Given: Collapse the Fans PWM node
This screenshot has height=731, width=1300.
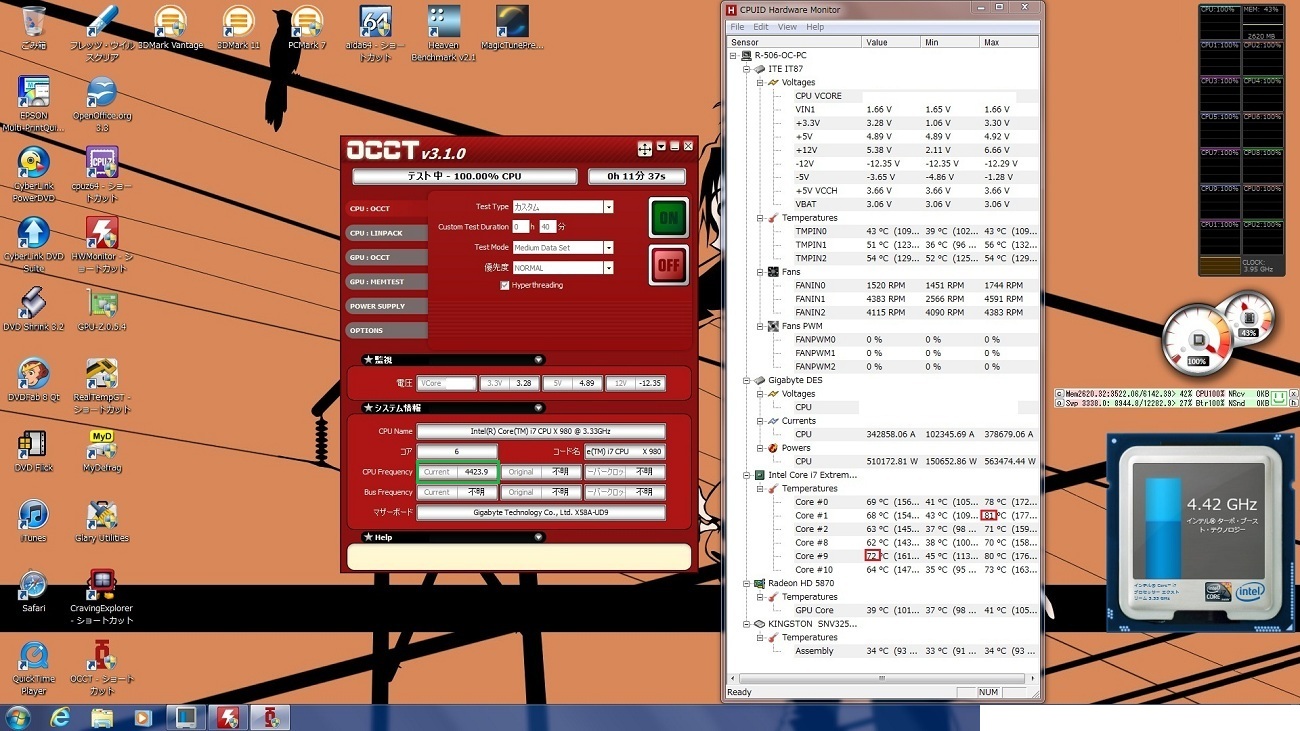Looking at the screenshot, I should (760, 326).
